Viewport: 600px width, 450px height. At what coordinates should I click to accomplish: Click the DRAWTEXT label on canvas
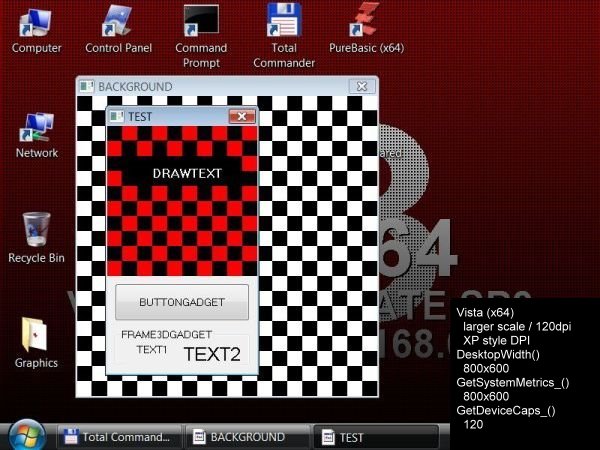click(187, 173)
